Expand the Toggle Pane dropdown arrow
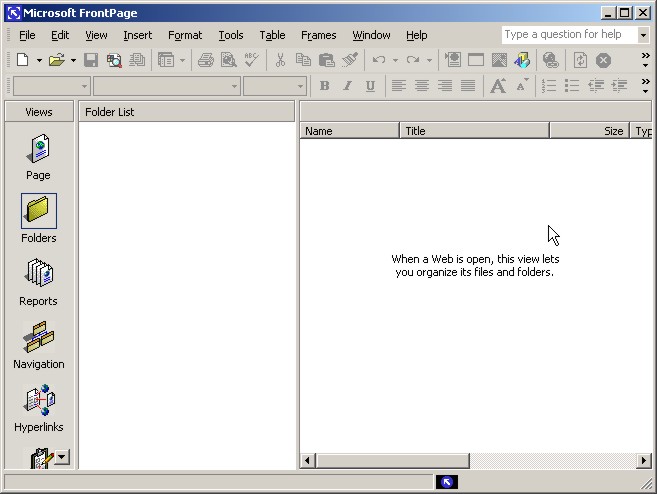The width and height of the screenshot is (657, 494). (x=182, y=60)
